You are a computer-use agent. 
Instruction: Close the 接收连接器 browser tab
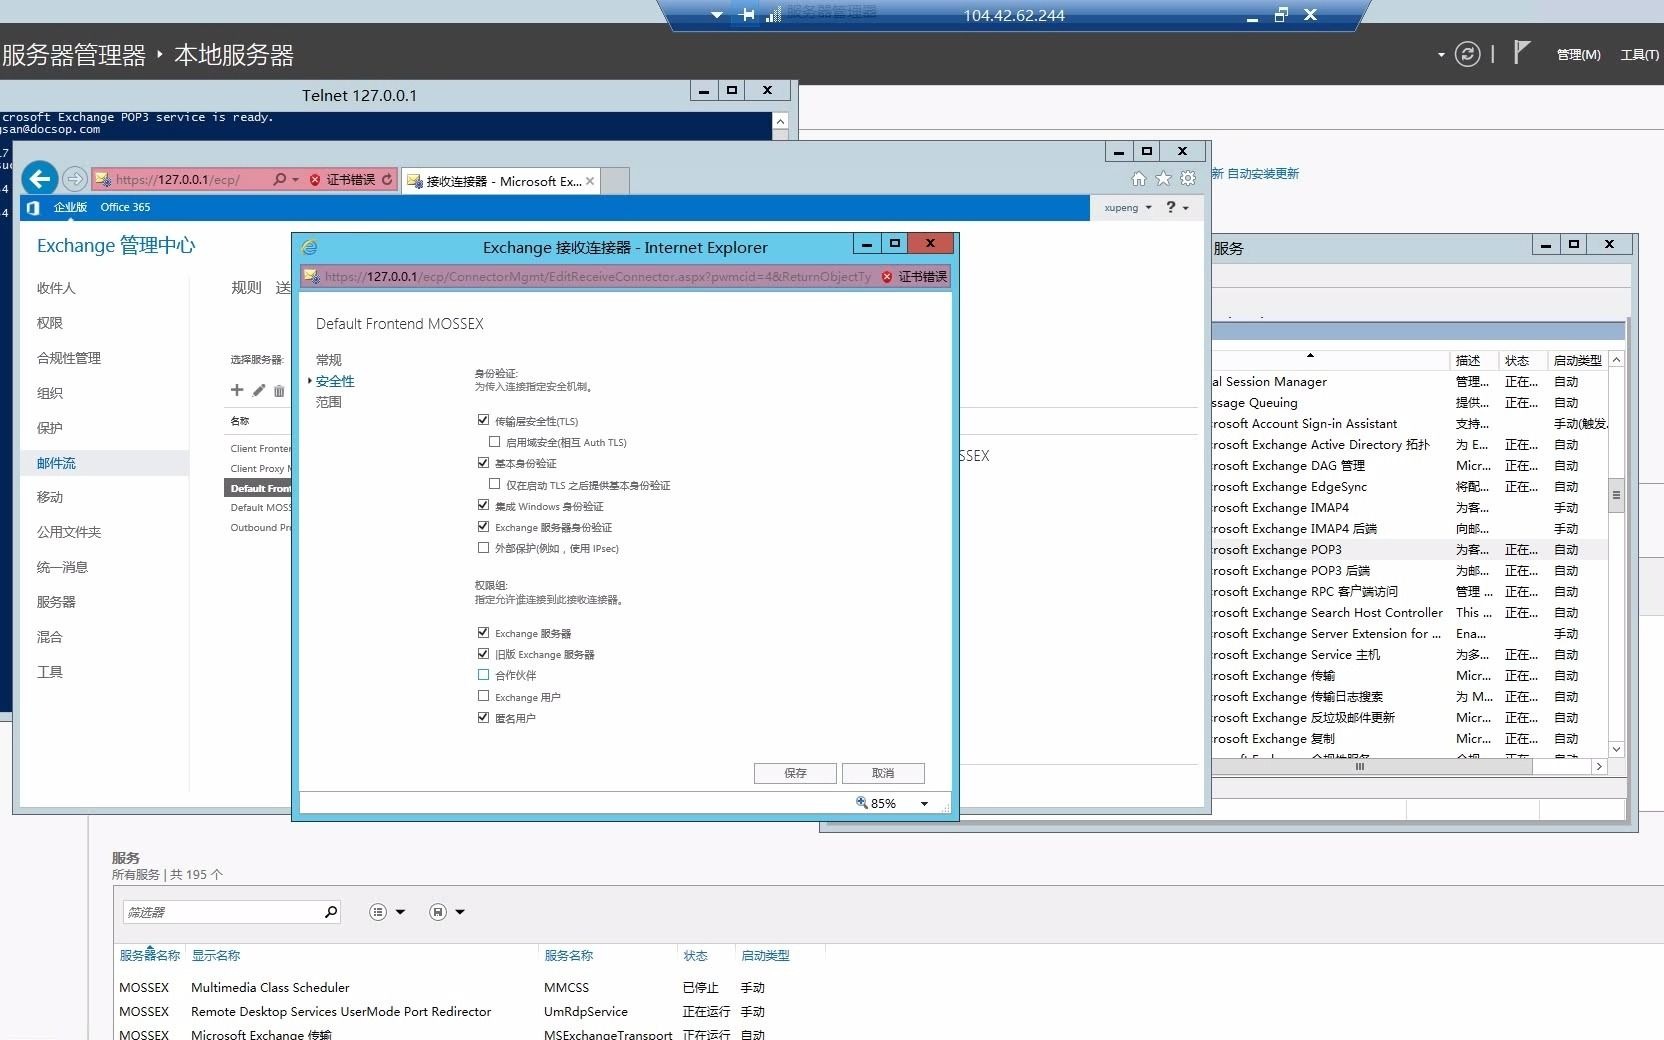tap(590, 181)
